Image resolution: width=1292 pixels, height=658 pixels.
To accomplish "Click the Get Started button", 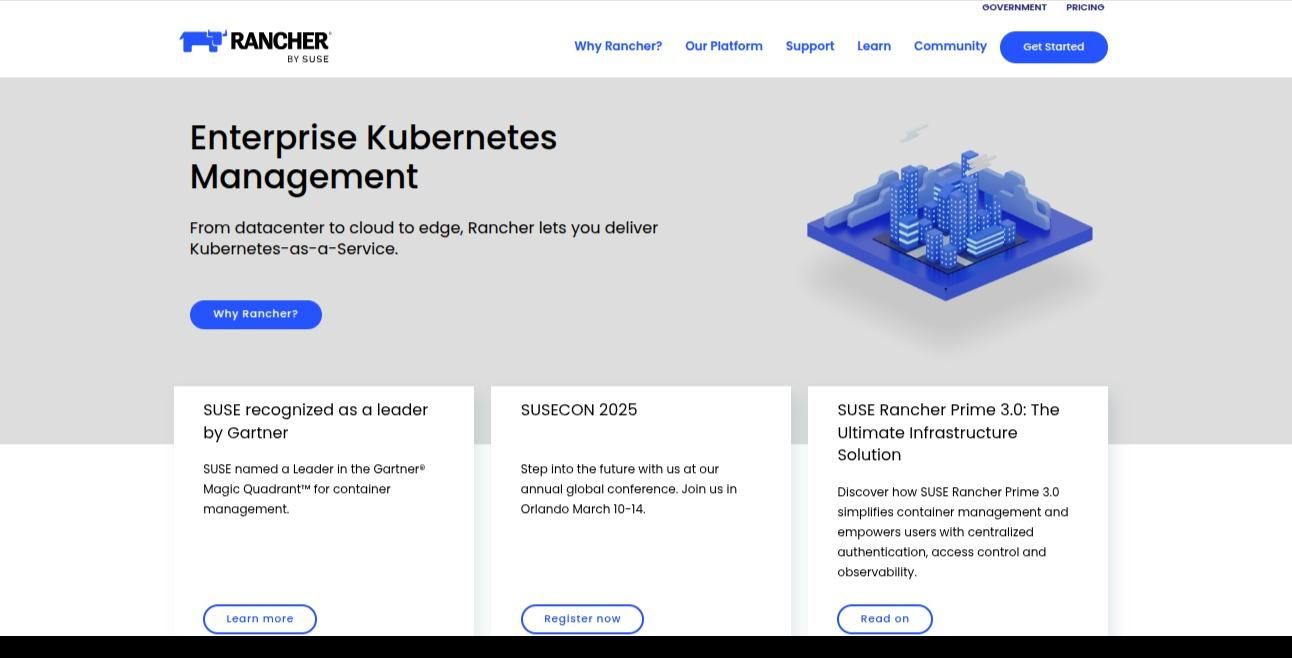I will coord(1054,47).
